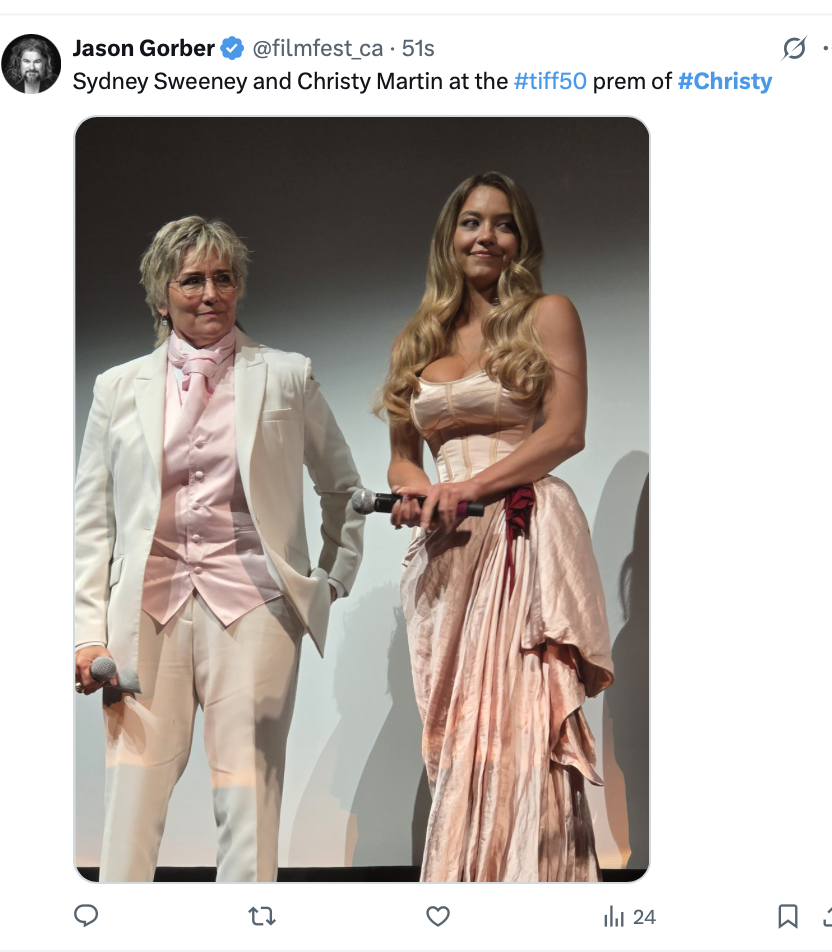Click the share icon at the post's bottom right
Screen dimensions: 832x952
(x=827, y=916)
